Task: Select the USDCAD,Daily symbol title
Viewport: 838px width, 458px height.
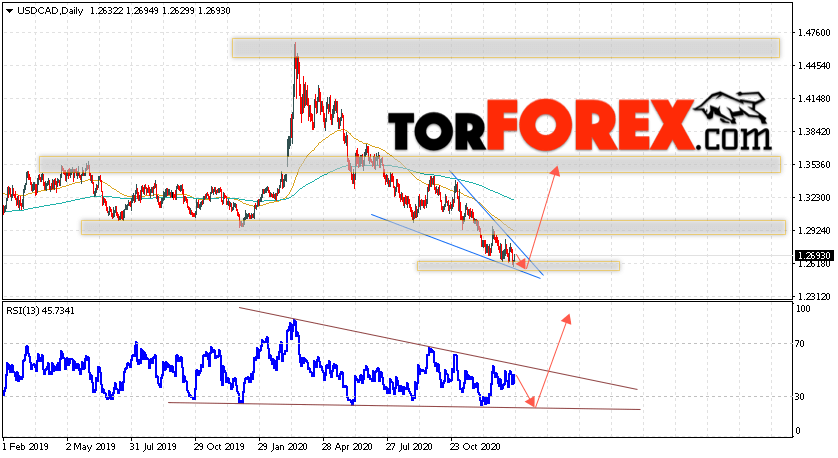Action: 50,11
